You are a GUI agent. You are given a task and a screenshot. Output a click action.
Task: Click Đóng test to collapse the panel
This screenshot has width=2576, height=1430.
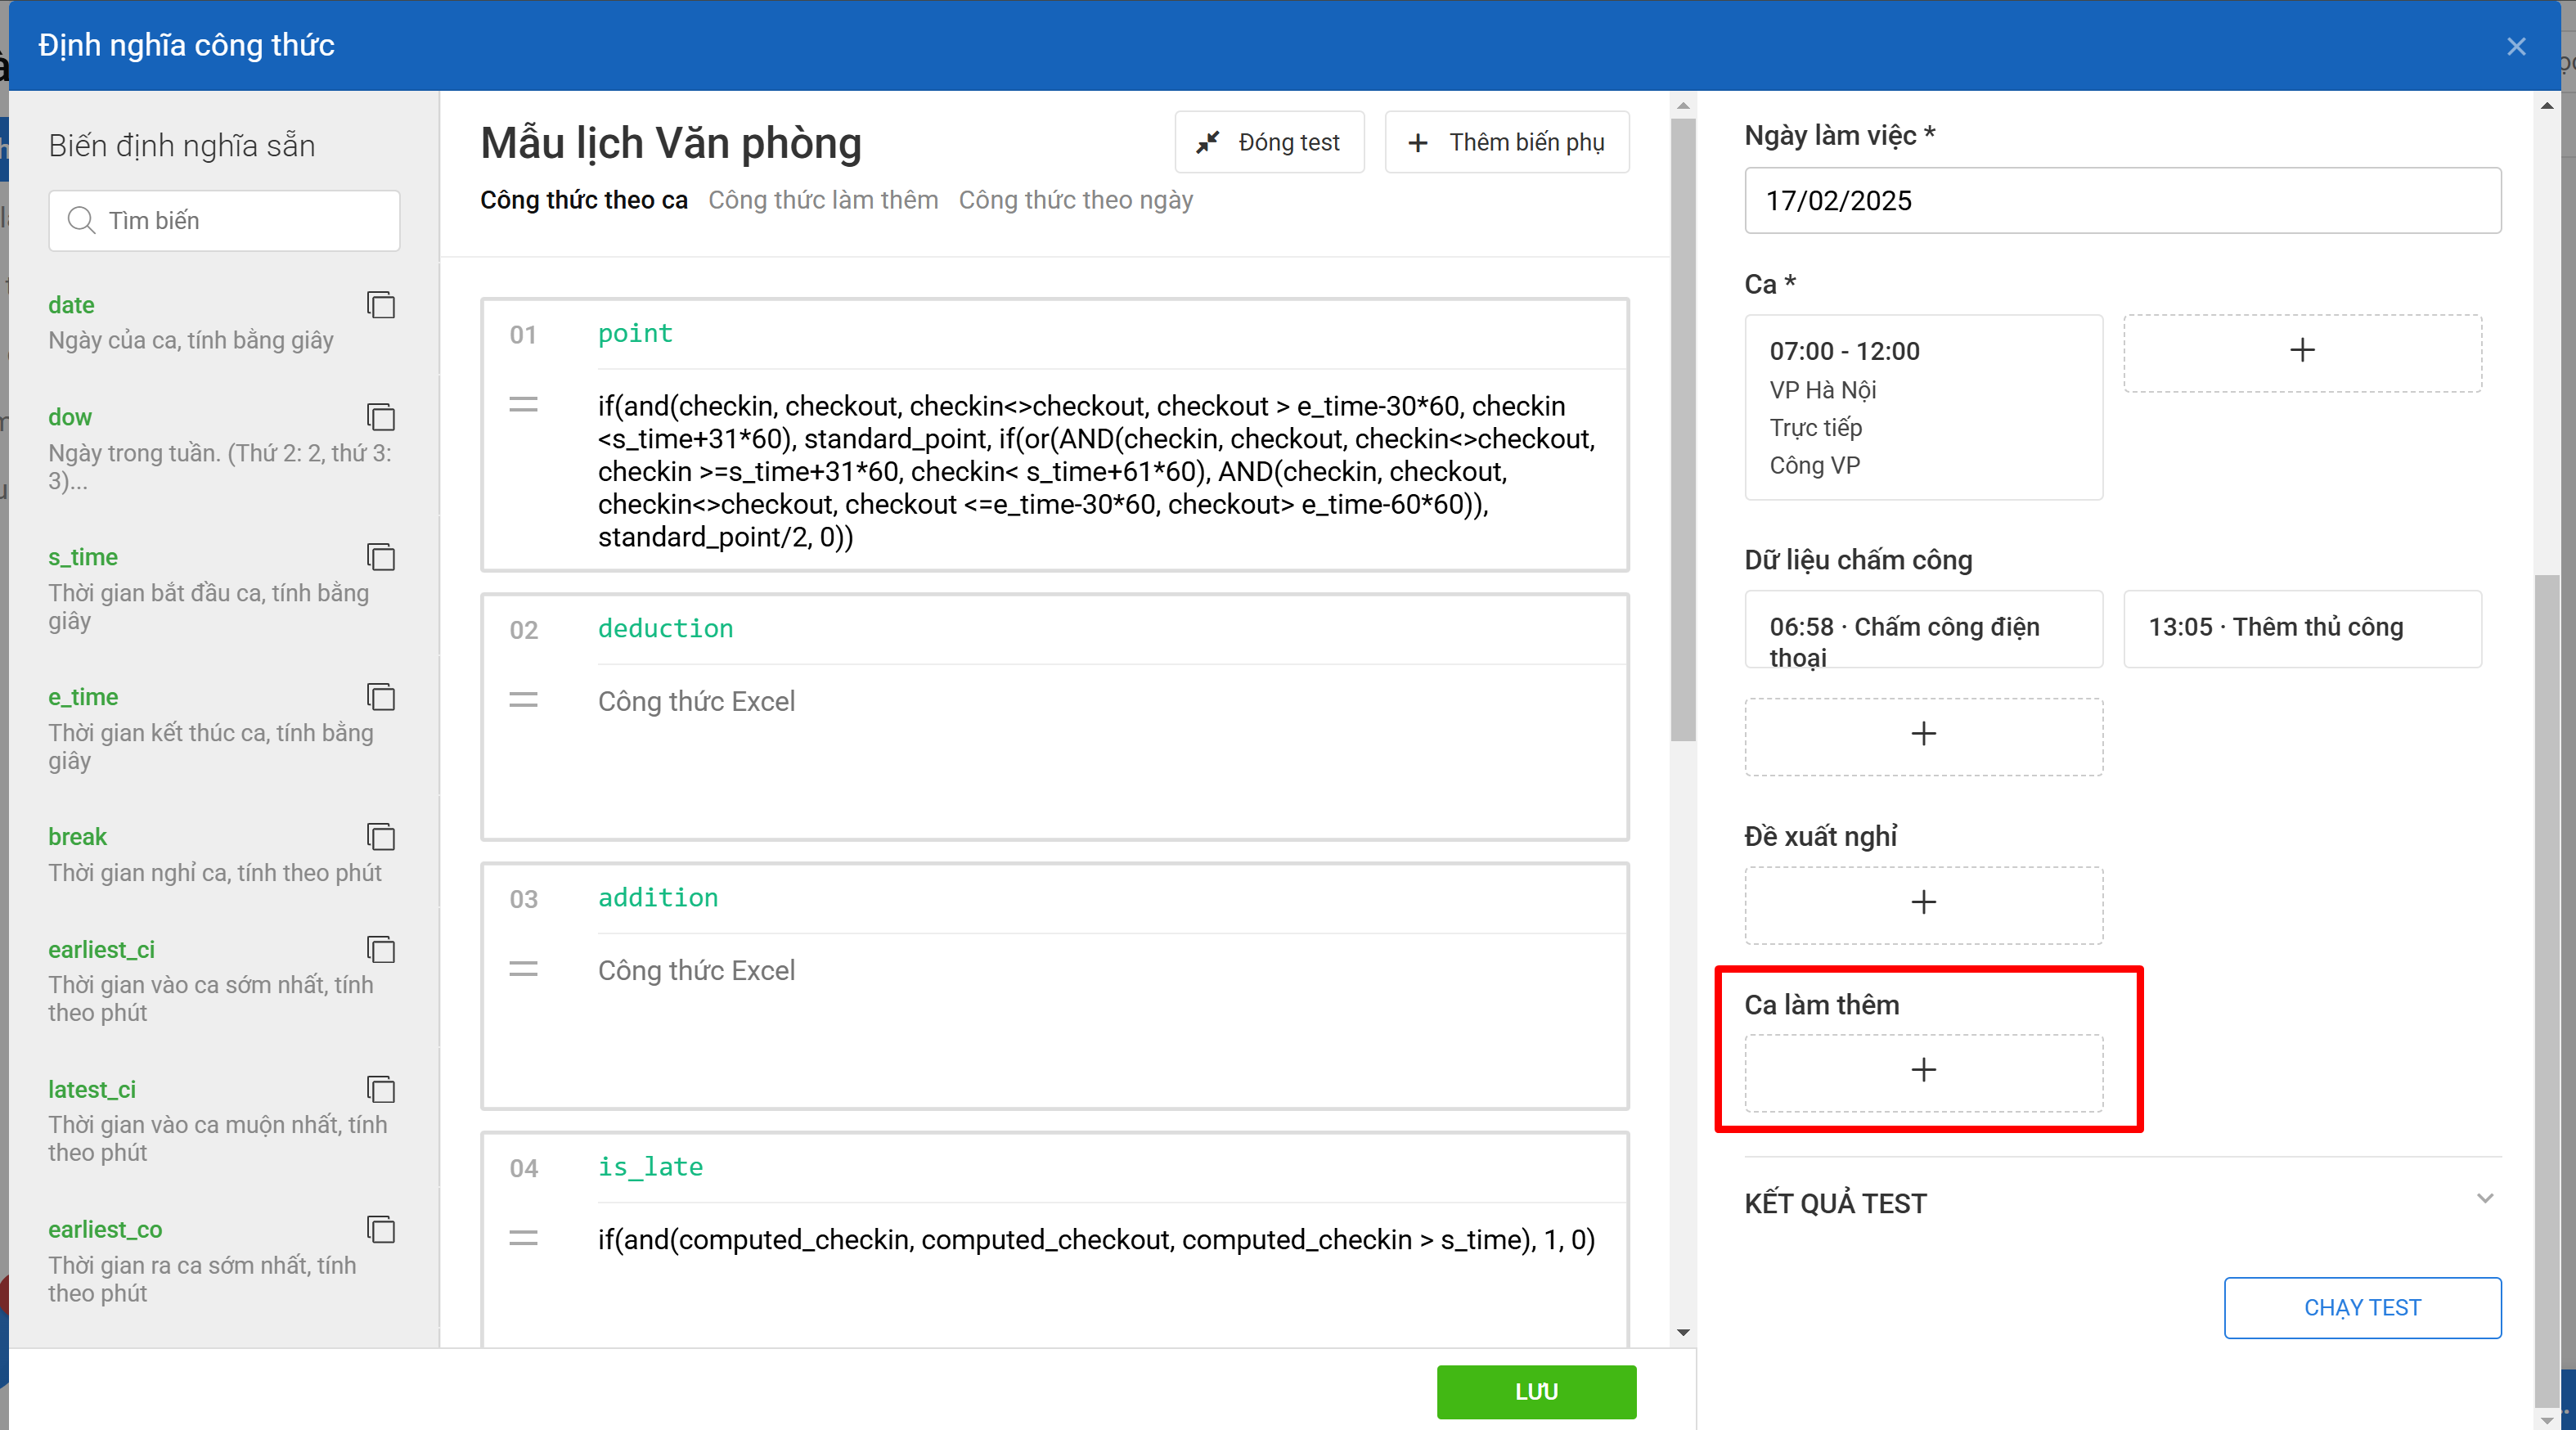pyautogui.click(x=1268, y=142)
